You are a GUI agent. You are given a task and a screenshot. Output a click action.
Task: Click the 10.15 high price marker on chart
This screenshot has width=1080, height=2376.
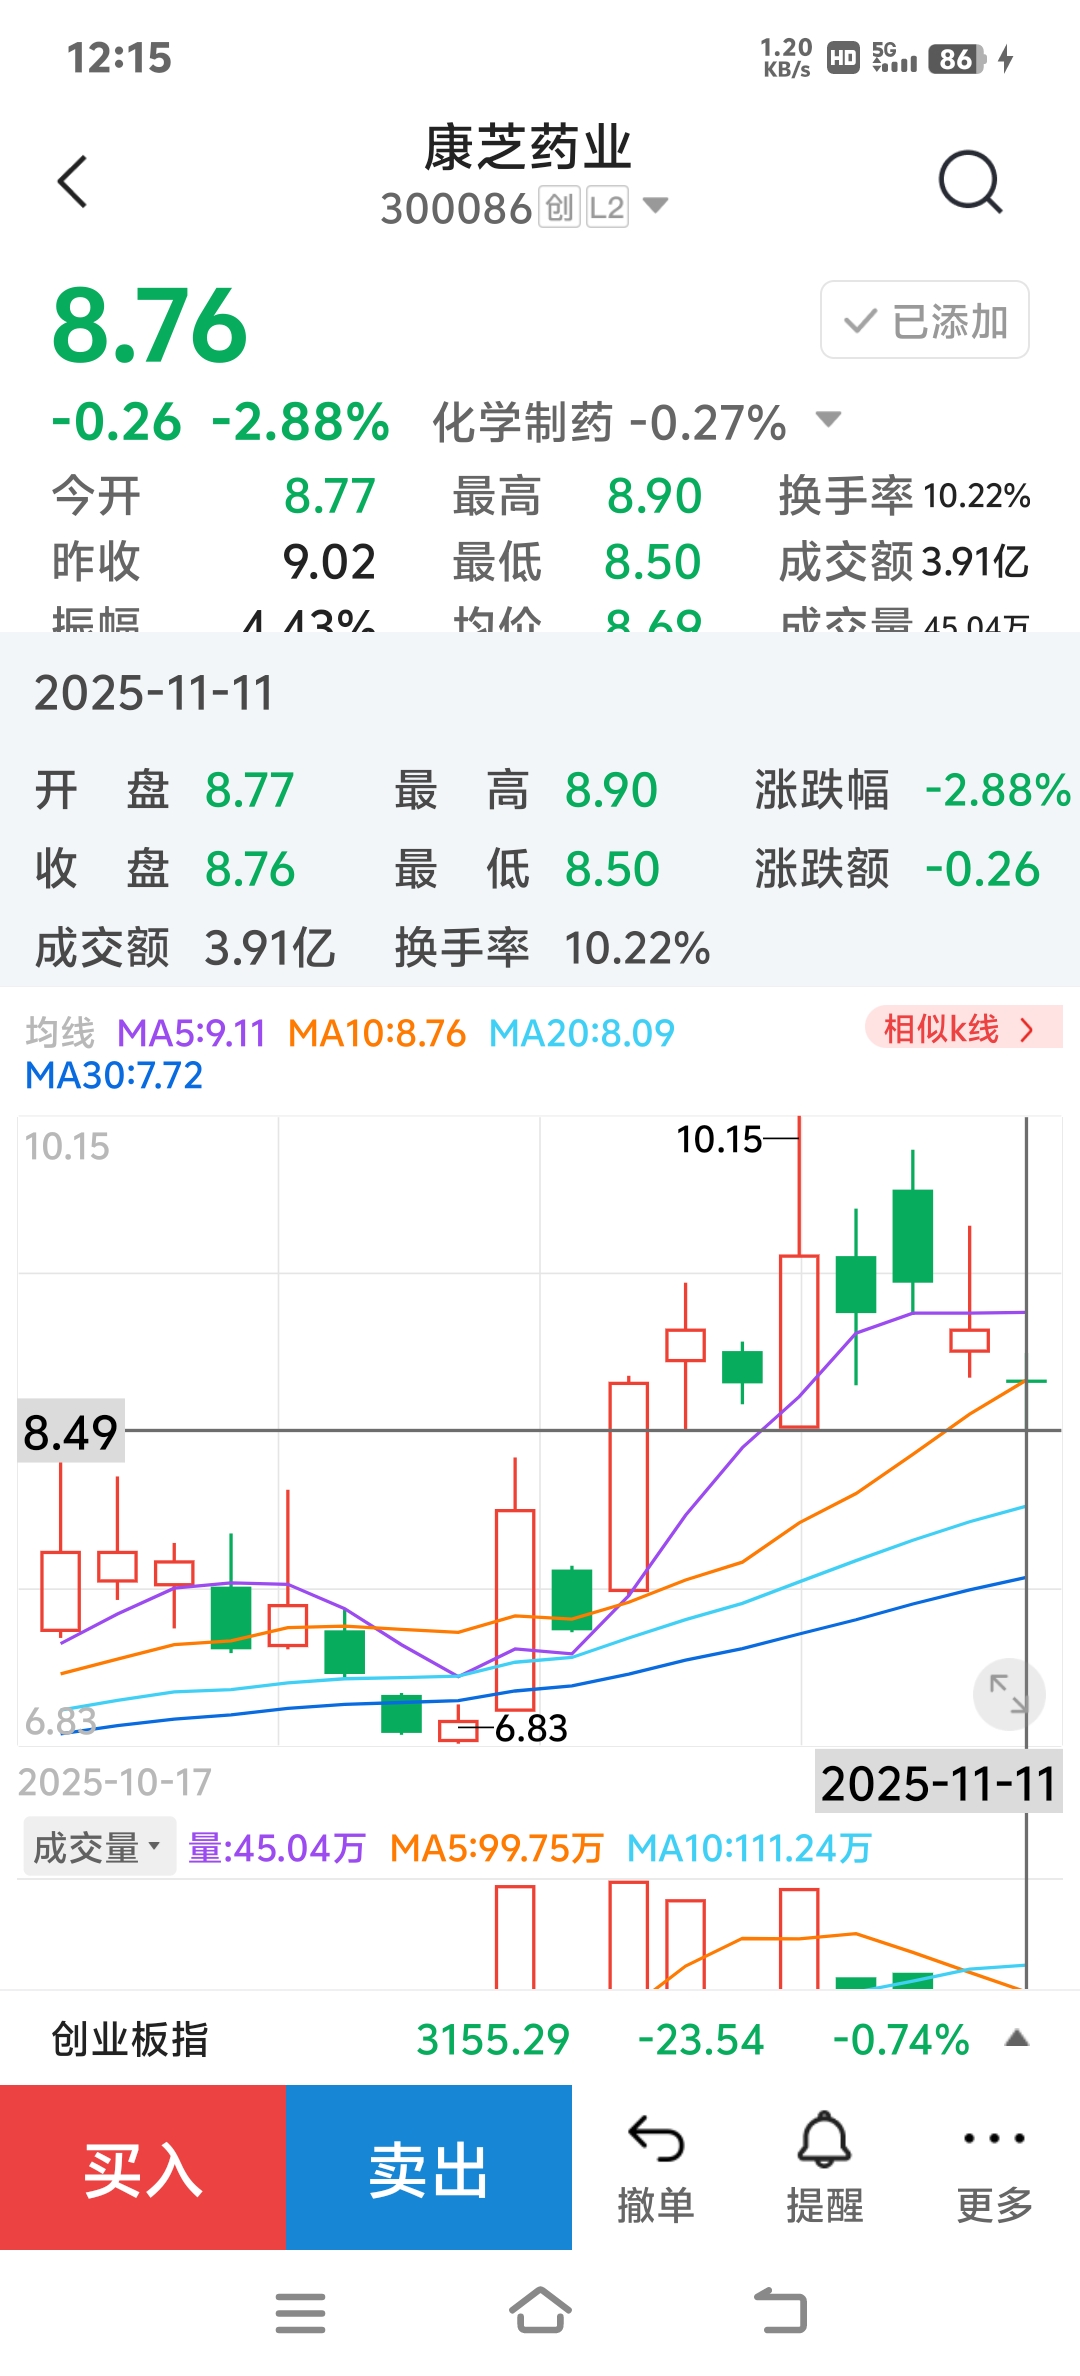click(719, 1139)
